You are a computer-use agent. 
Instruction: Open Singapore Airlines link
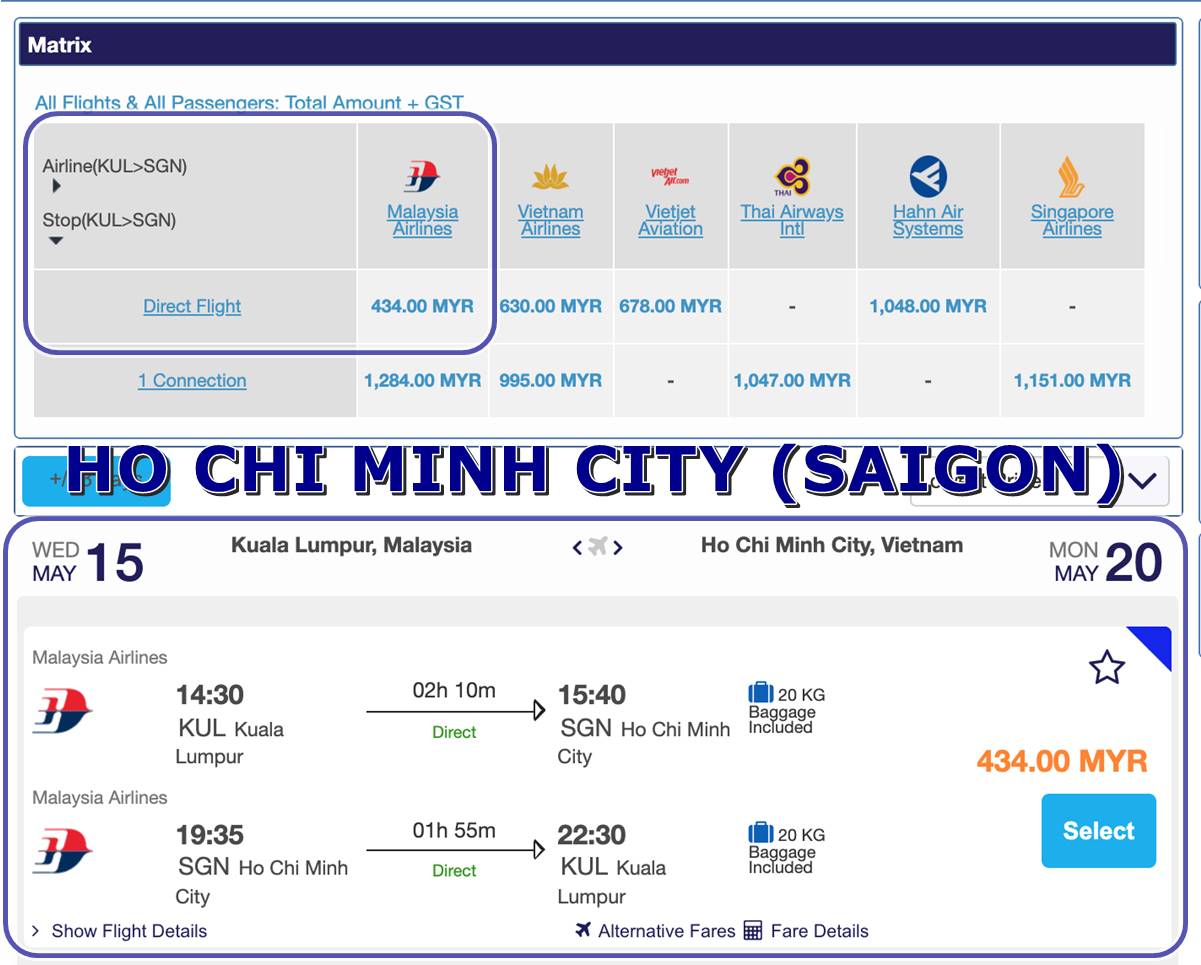pyautogui.click(x=1071, y=220)
